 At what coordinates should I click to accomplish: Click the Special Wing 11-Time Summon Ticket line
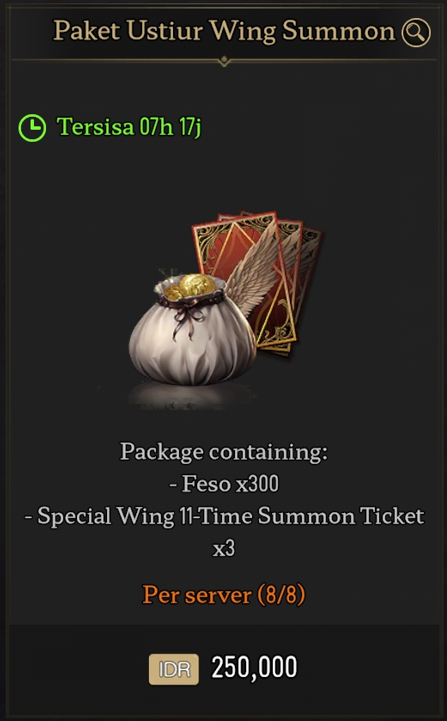pyautogui.click(x=224, y=516)
